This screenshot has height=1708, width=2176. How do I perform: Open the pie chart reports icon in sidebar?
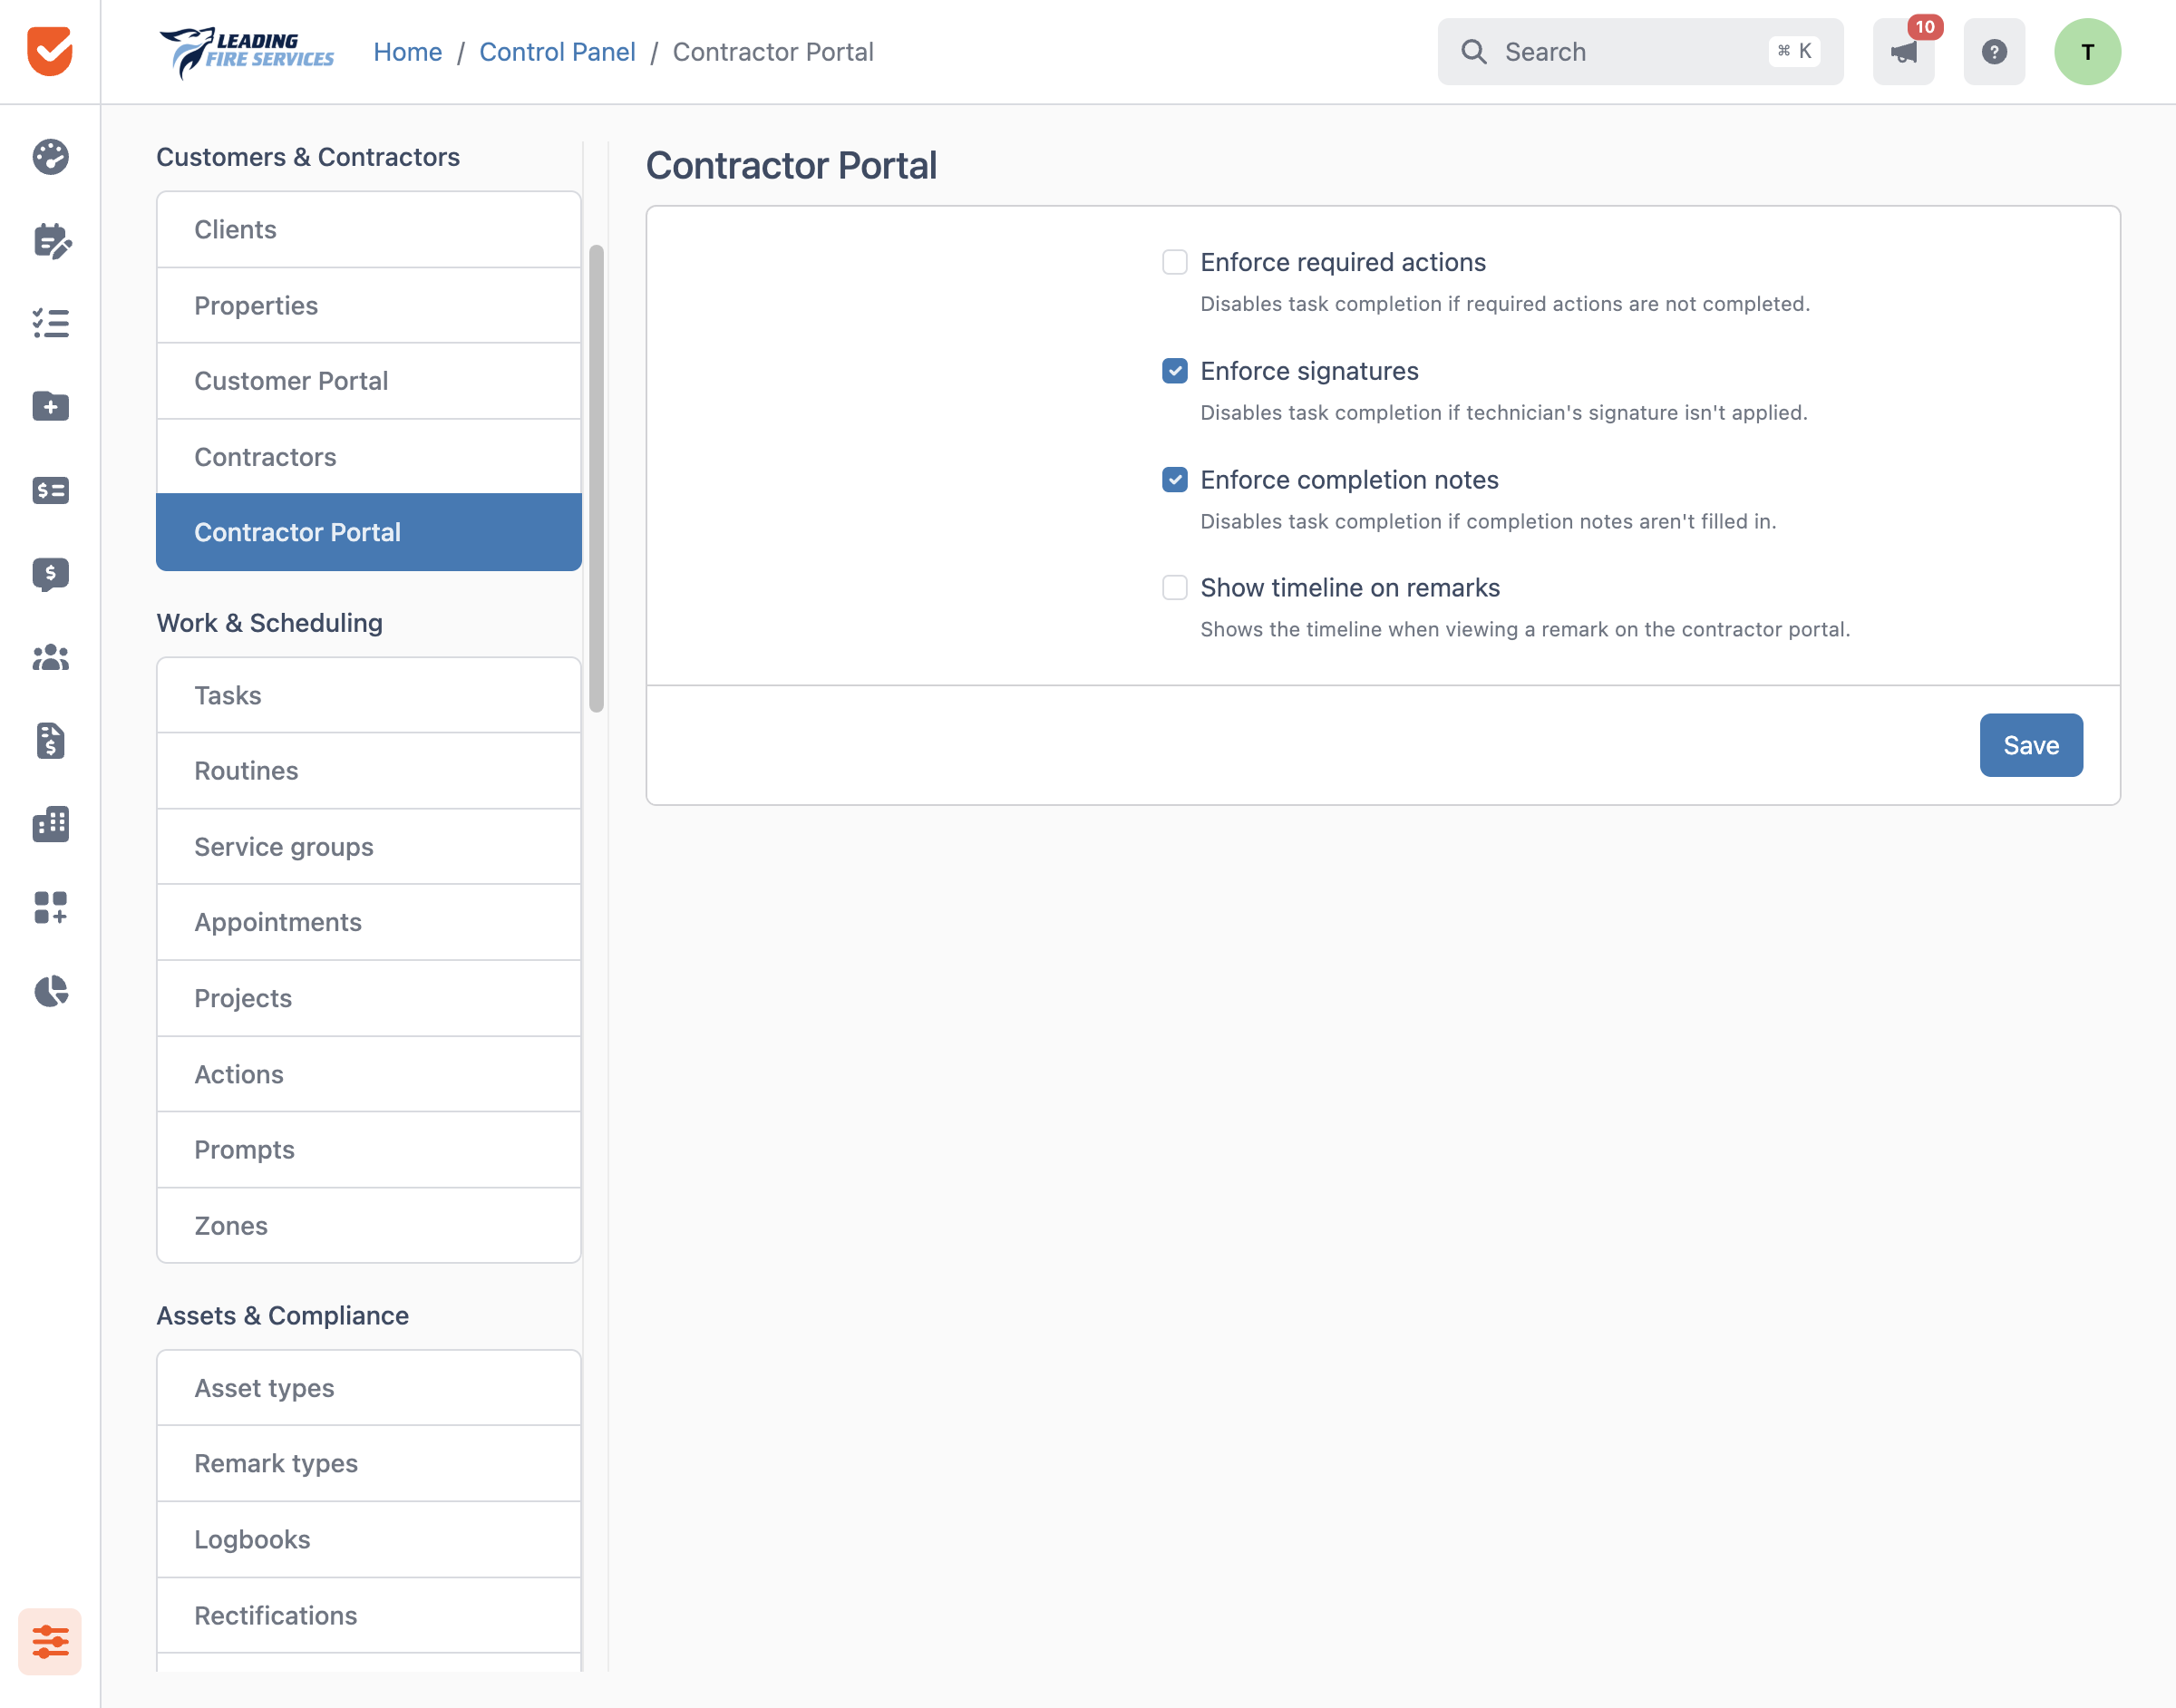[x=50, y=991]
